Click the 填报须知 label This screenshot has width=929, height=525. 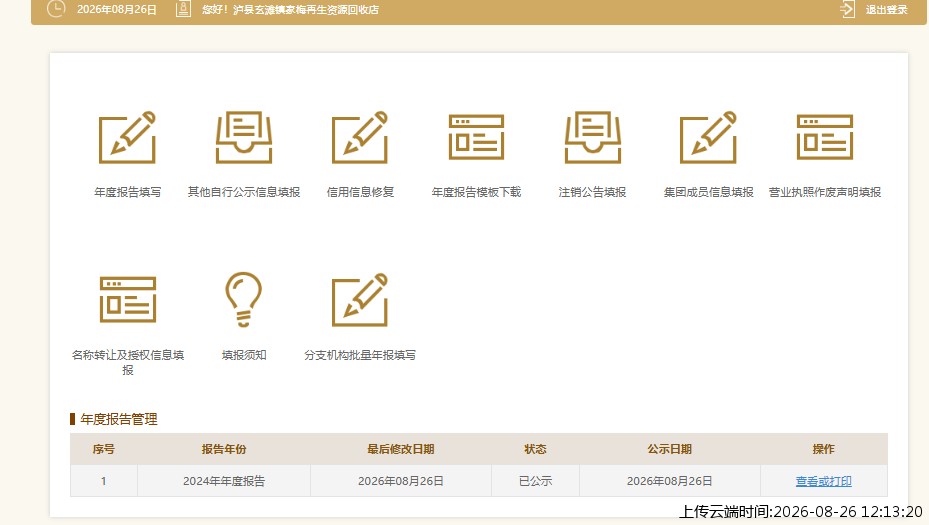point(244,355)
